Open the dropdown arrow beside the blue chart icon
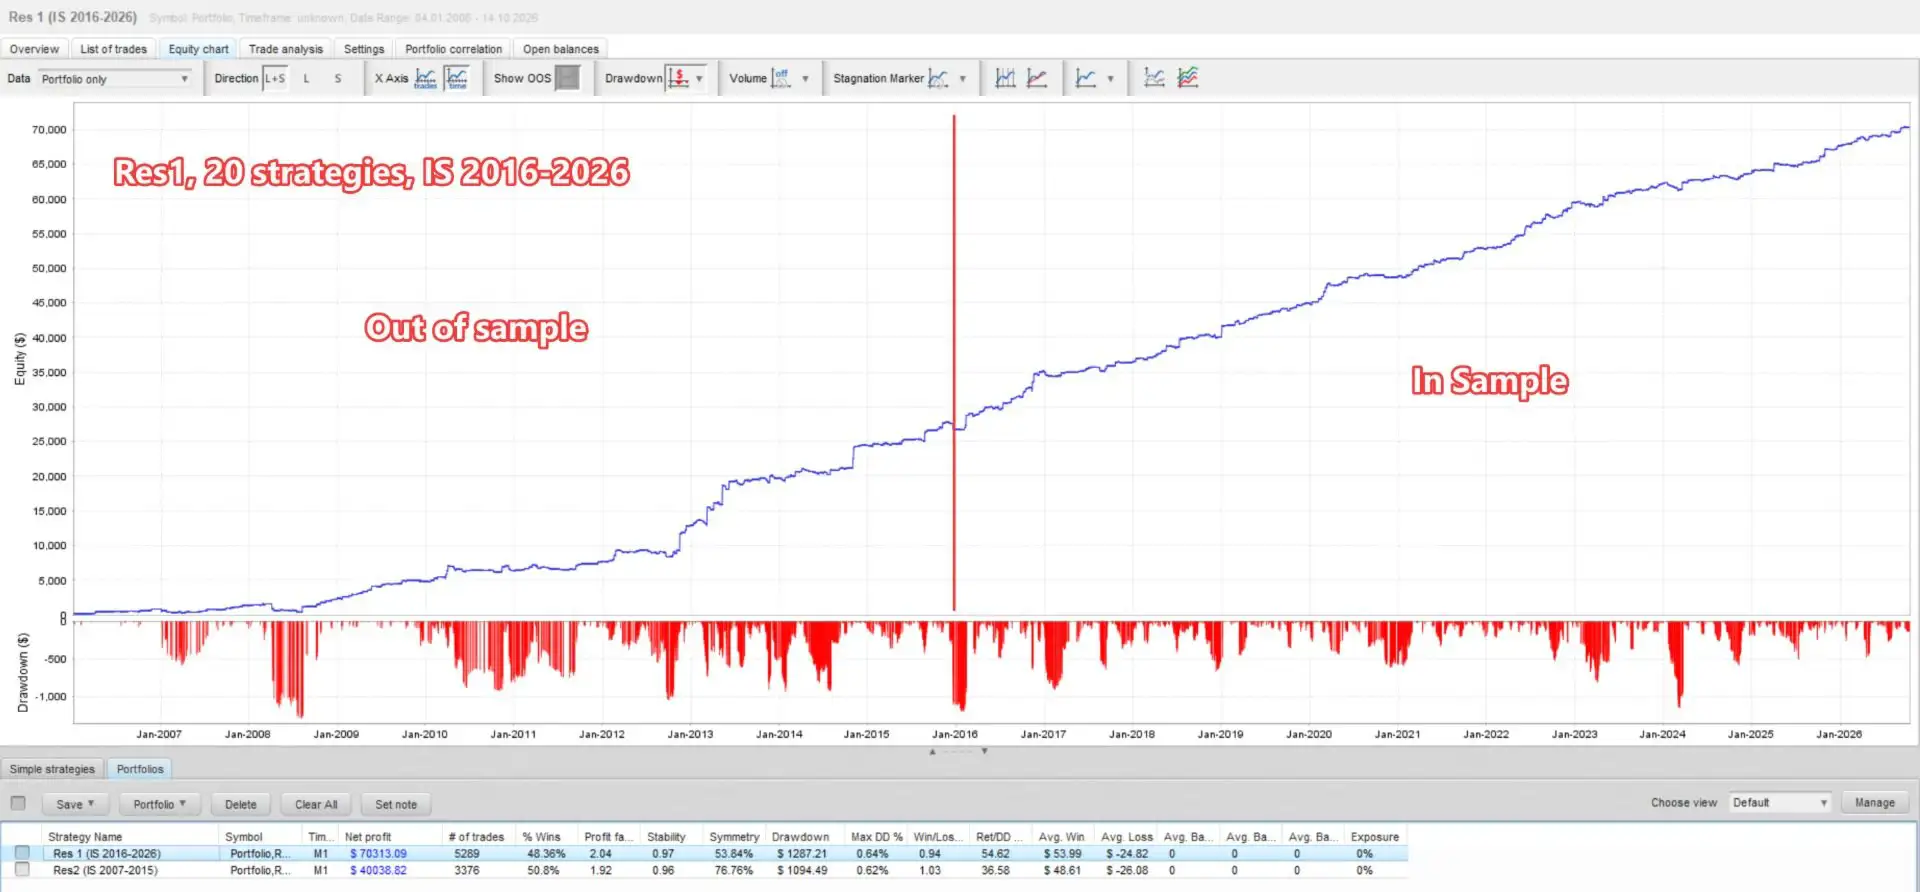The height and width of the screenshot is (892, 1920). 1110,79
